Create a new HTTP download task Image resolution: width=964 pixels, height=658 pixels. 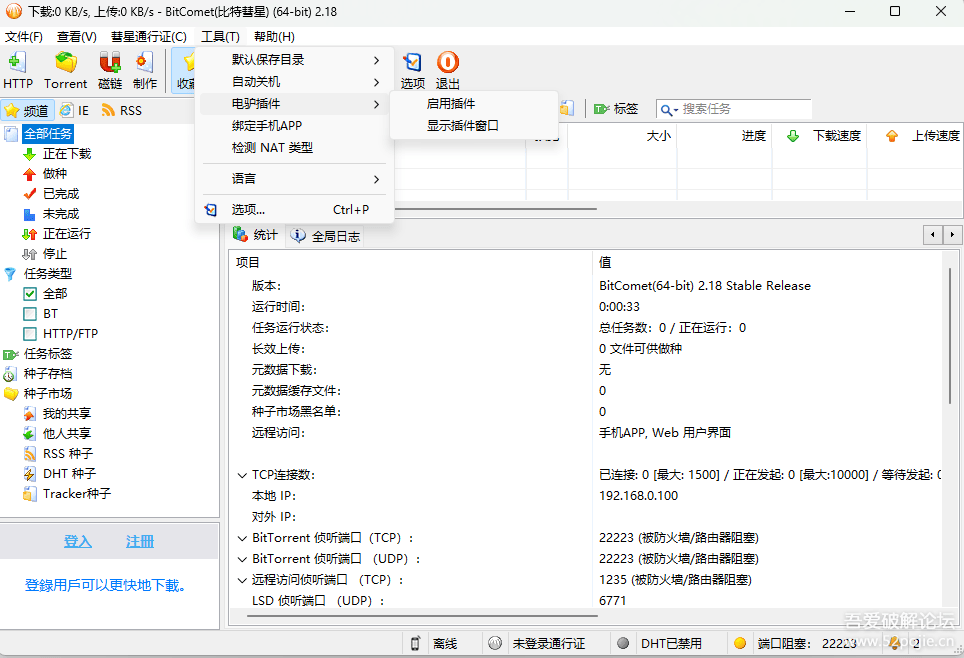tap(17, 69)
